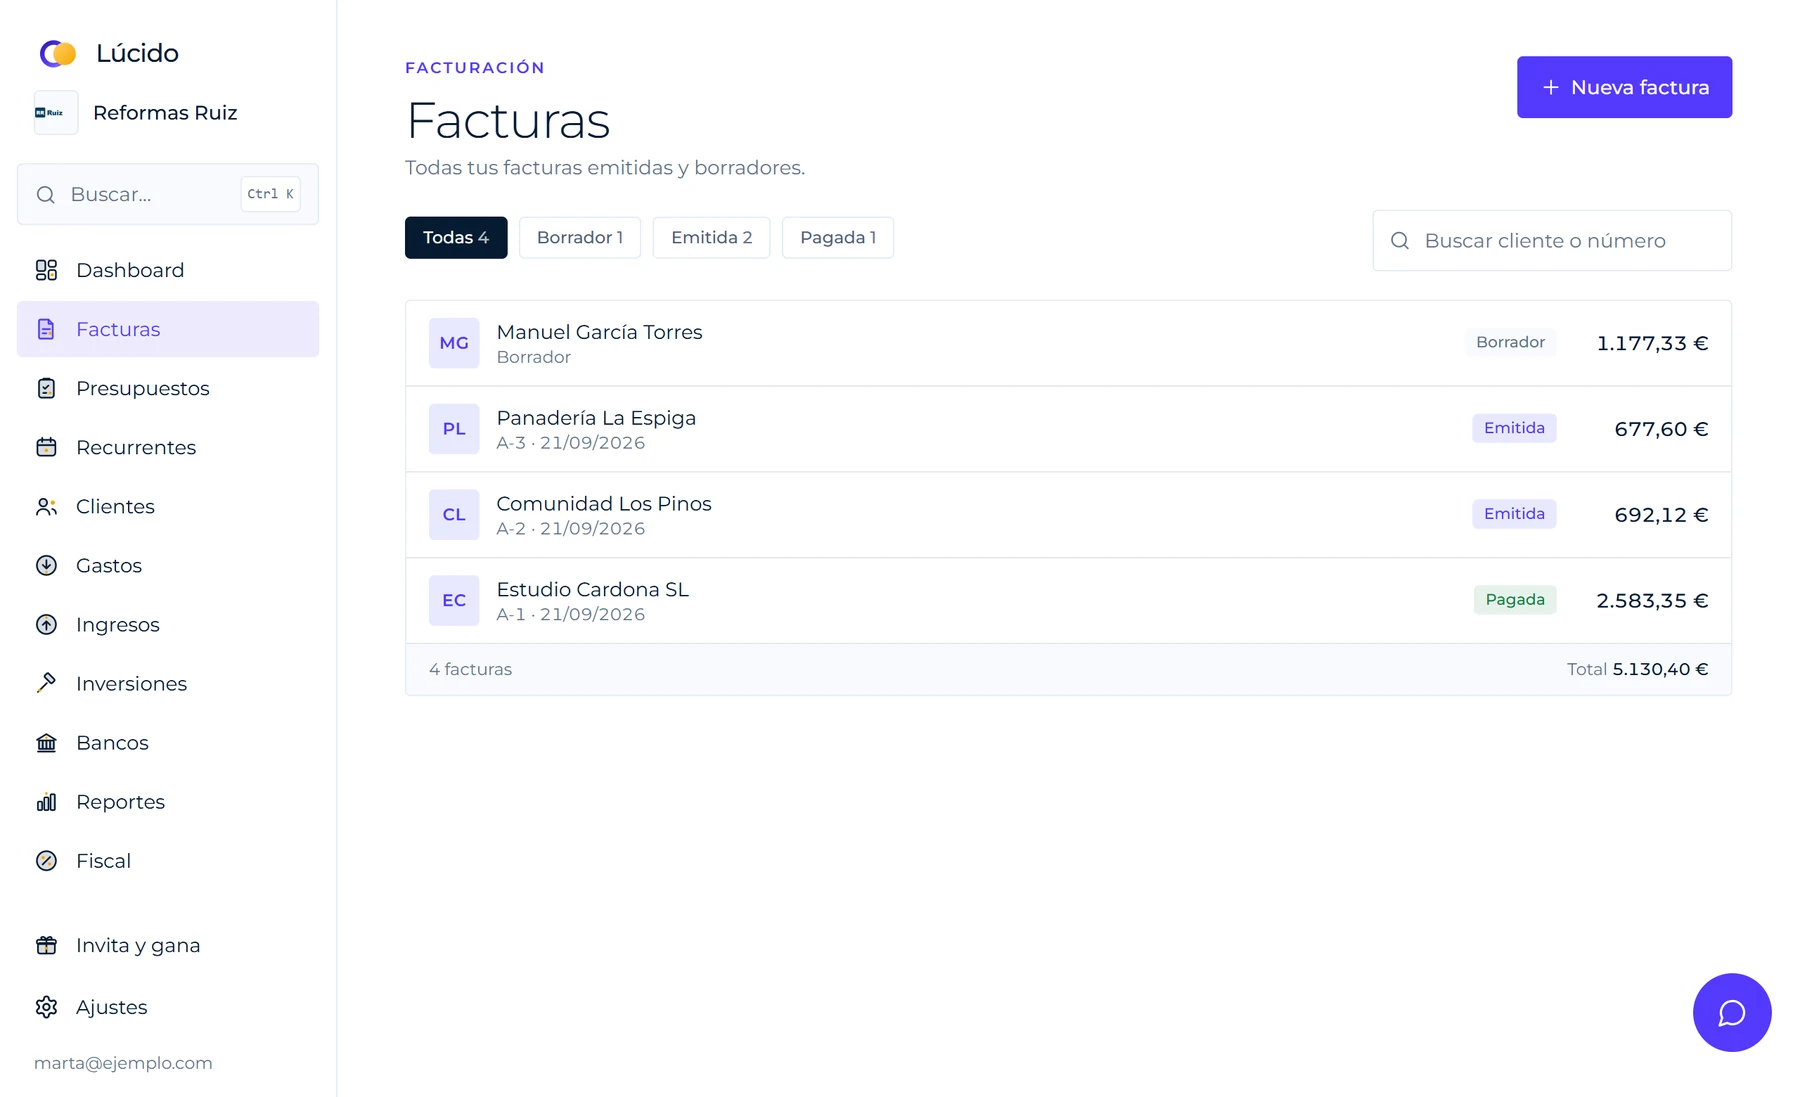
Task: Click the Inversiones gavel icon
Action: (x=46, y=683)
